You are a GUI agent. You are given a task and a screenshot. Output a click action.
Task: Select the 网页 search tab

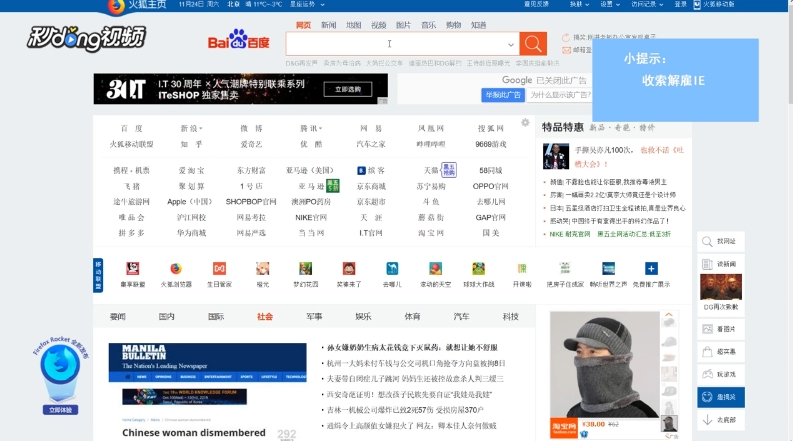pyautogui.click(x=303, y=25)
